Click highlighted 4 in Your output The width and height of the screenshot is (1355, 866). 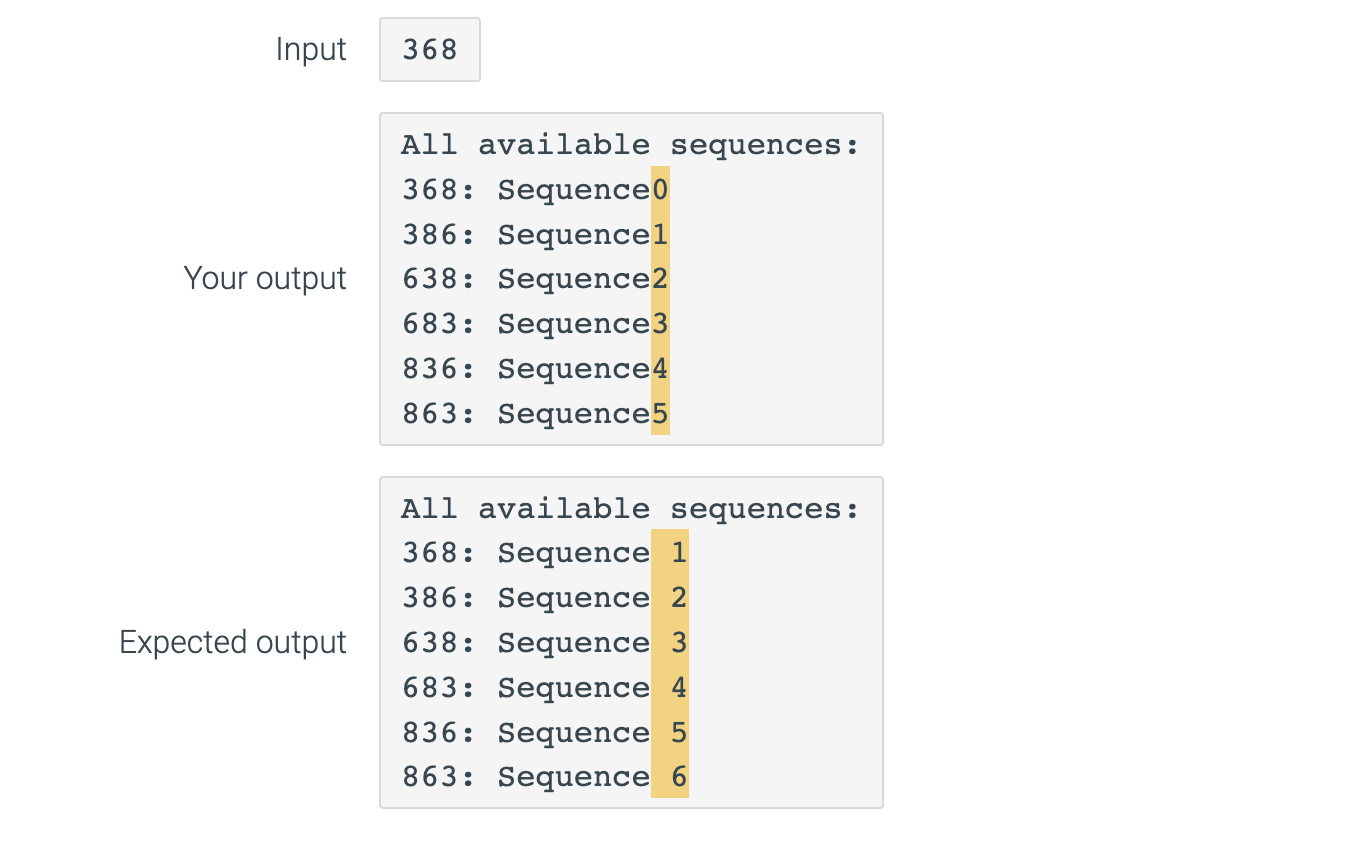pyautogui.click(x=660, y=369)
